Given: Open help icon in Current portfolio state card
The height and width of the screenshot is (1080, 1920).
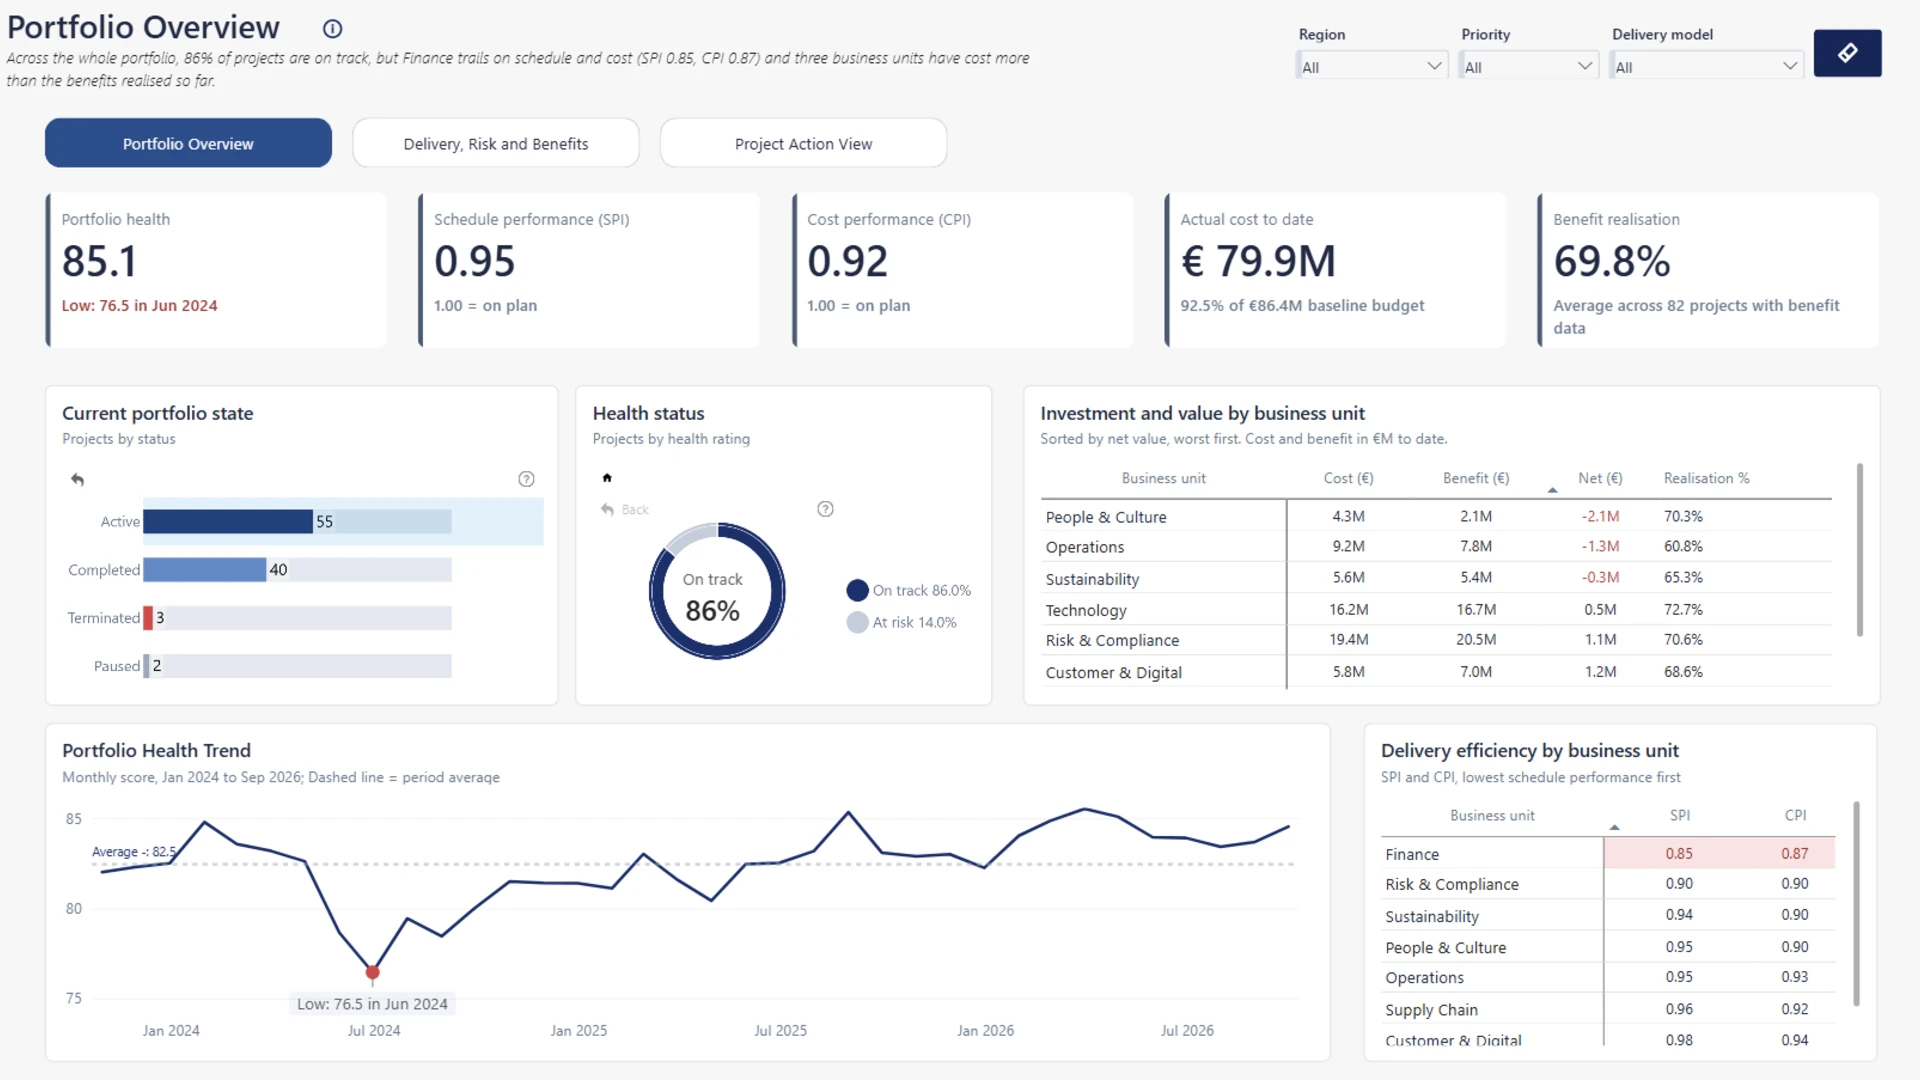Looking at the screenshot, I should [x=526, y=479].
